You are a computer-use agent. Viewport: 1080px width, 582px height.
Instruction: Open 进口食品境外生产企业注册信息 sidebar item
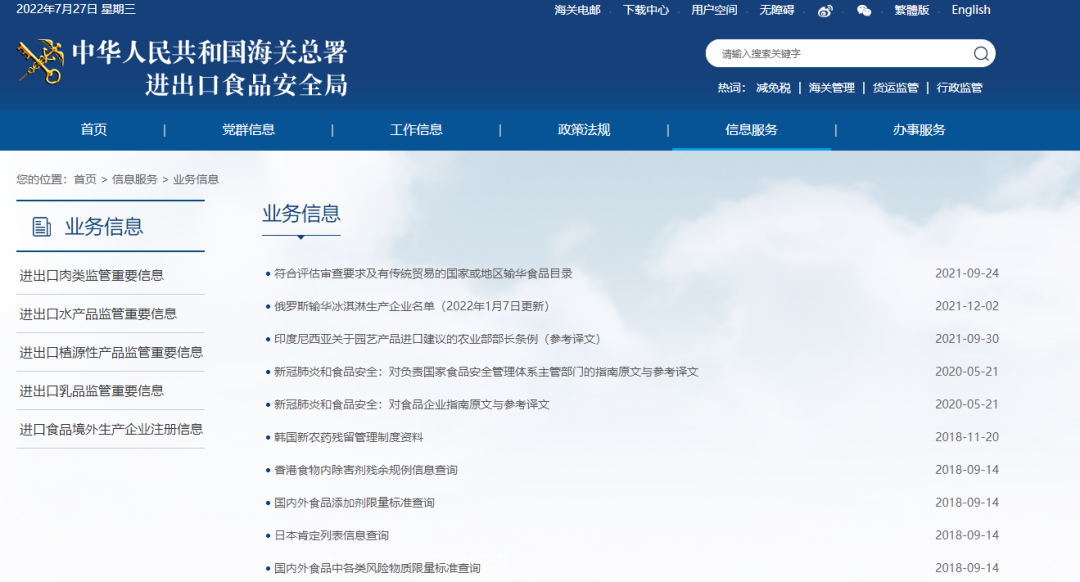[111, 430]
